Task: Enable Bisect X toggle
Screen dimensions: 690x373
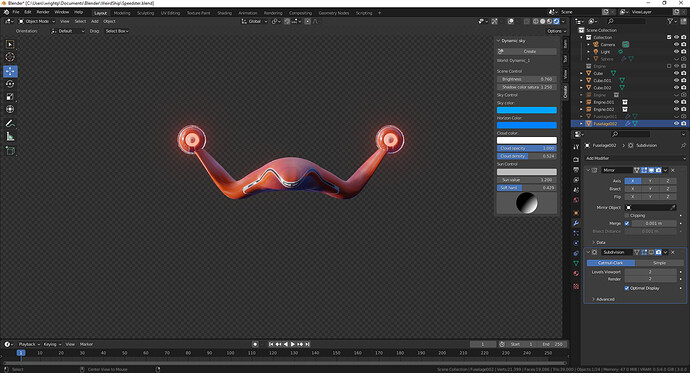Action: coord(633,189)
